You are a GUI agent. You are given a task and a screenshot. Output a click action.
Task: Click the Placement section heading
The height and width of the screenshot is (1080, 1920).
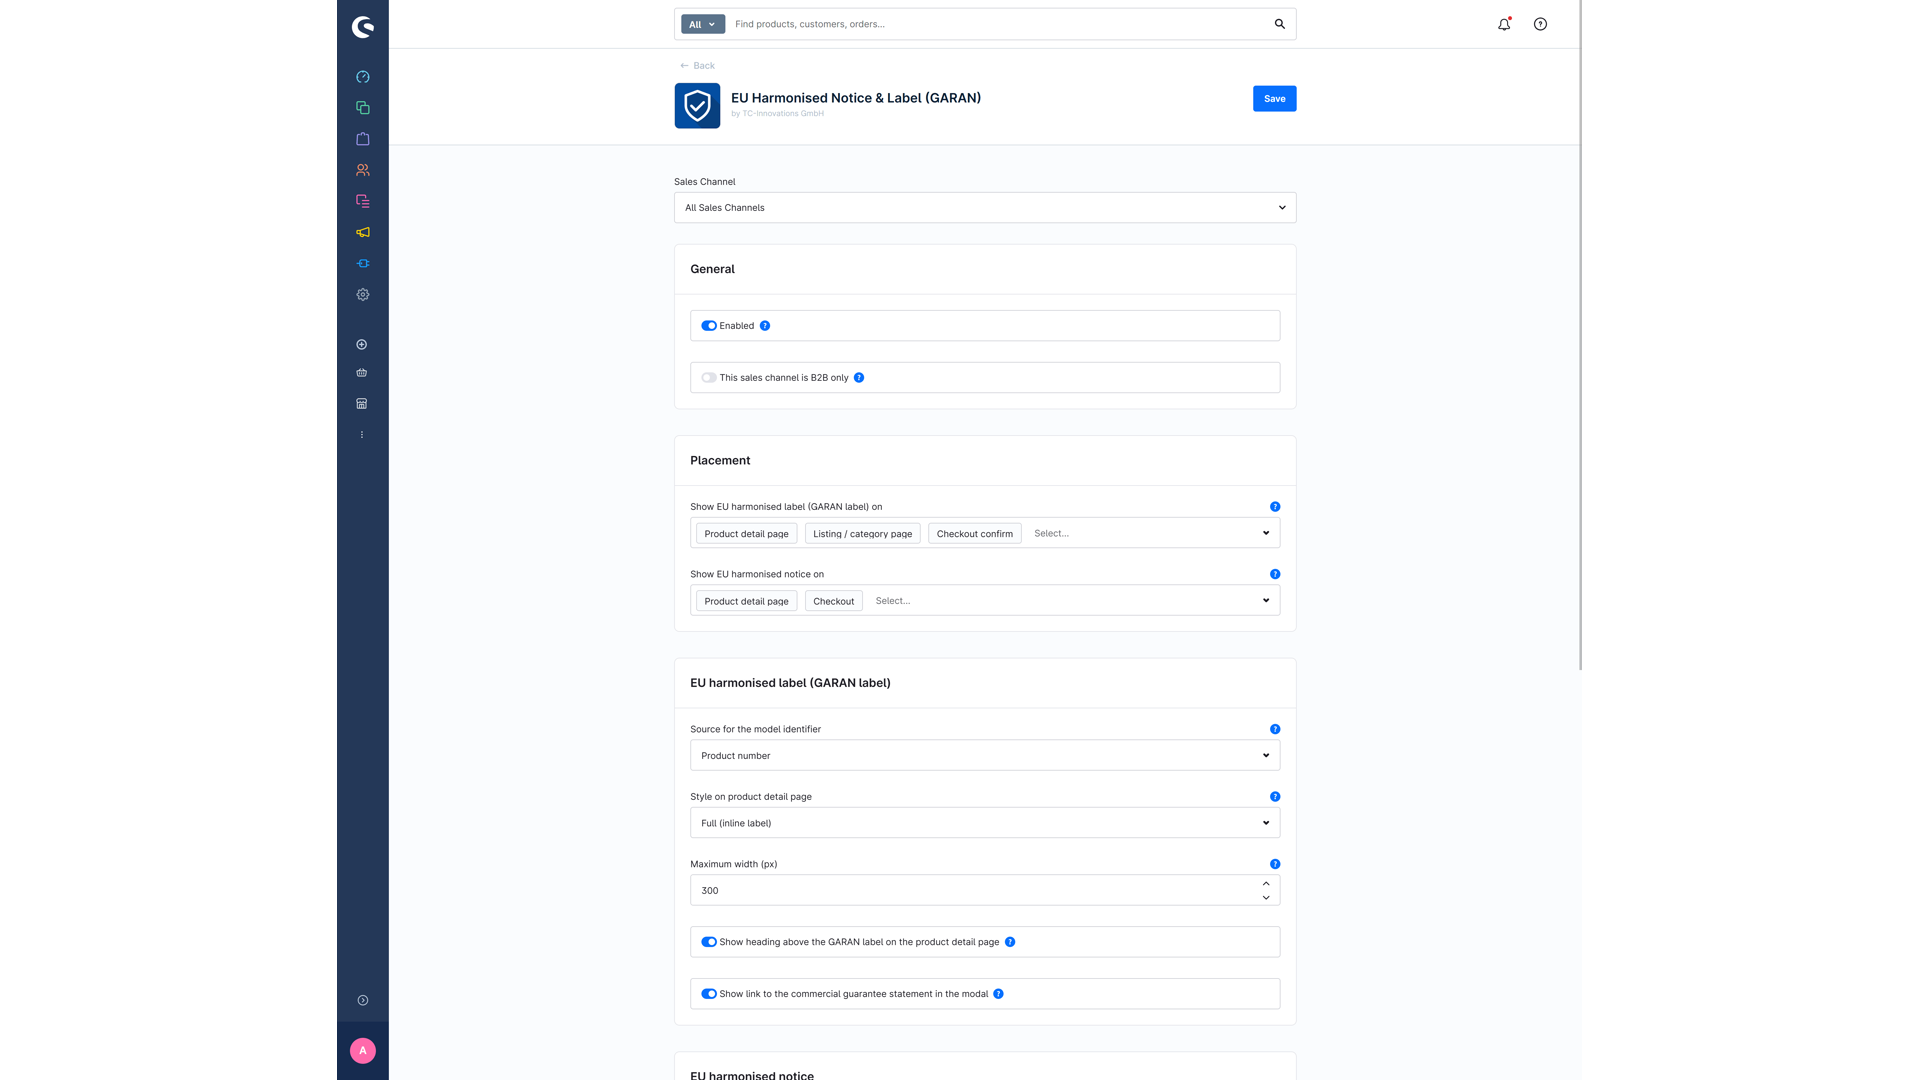click(x=720, y=461)
